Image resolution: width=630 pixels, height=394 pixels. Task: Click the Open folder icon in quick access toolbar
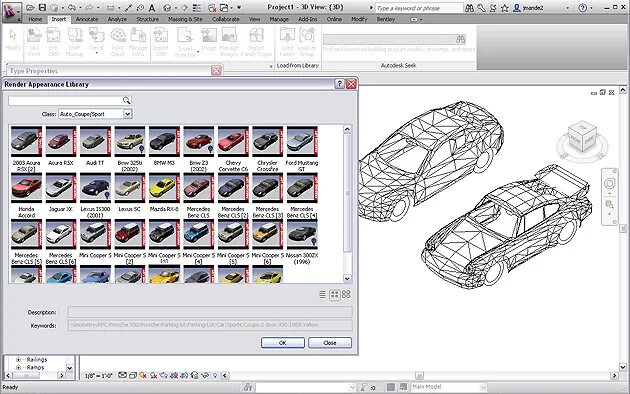click(30, 8)
